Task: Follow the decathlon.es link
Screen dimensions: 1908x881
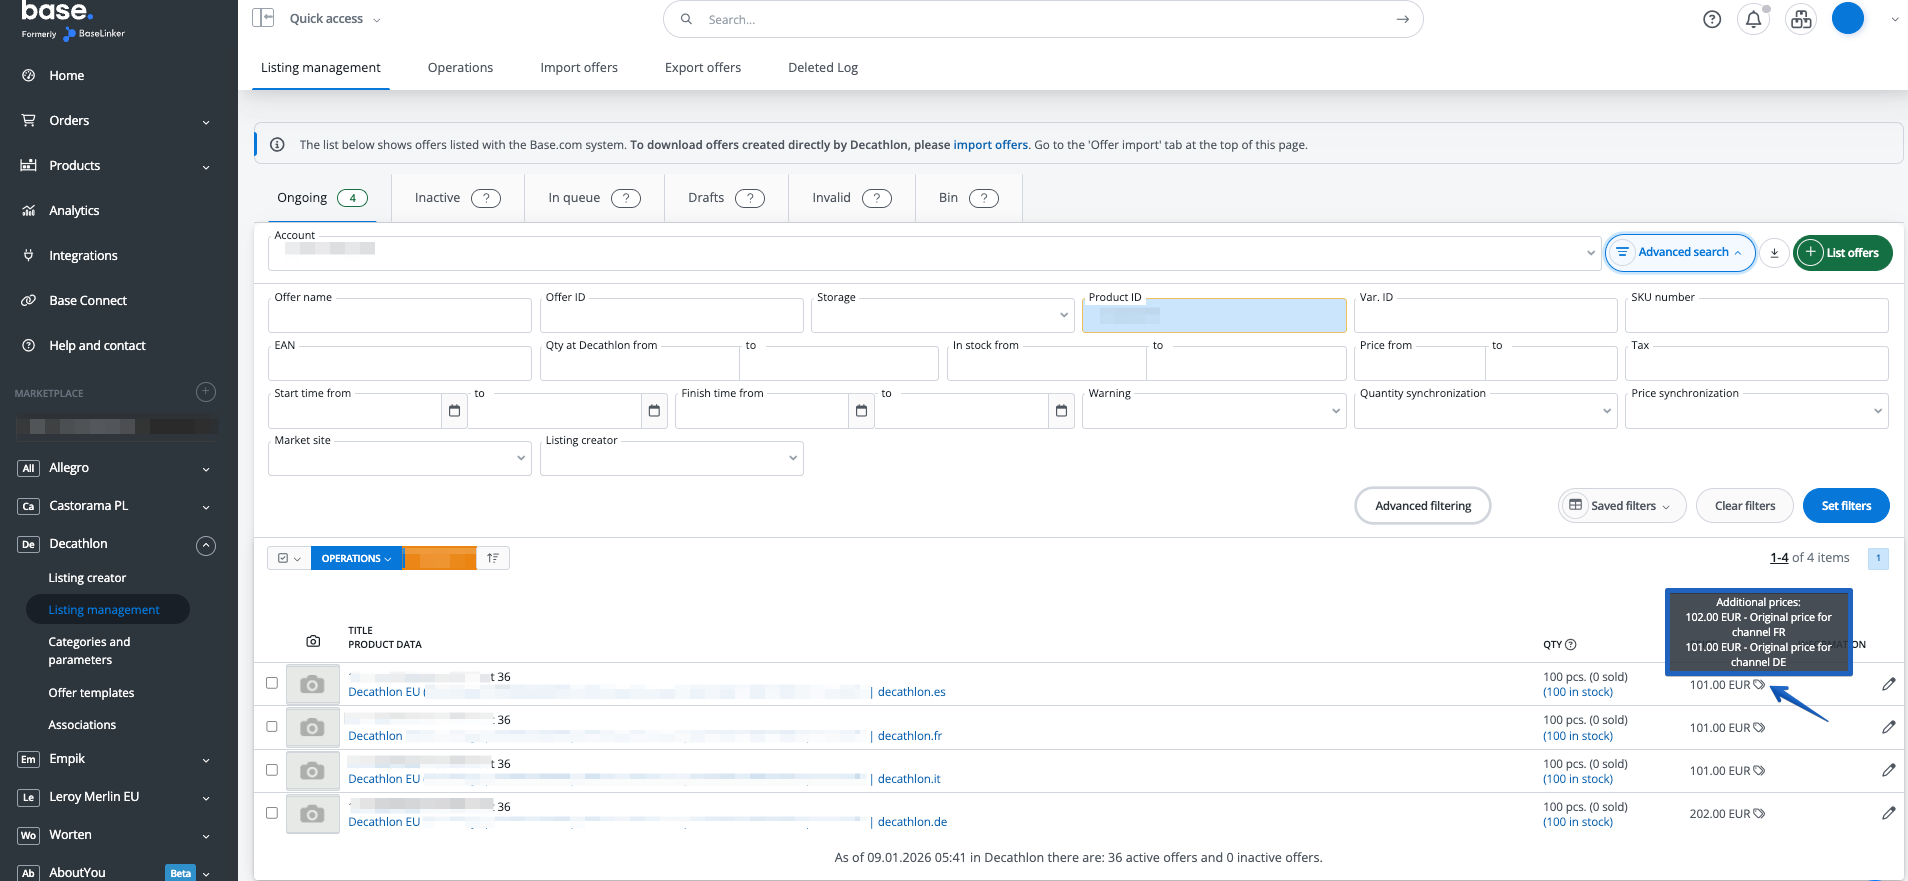Action: tap(911, 692)
